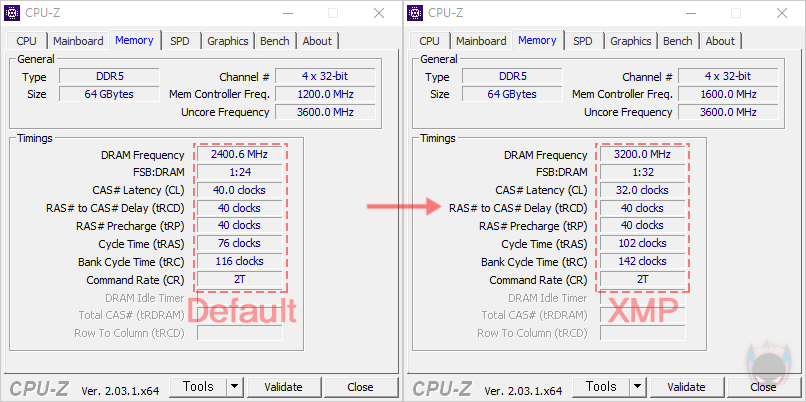Select the SPD tab in right CPU-Z window
Viewport: 806px width, 402px height.
(583, 41)
